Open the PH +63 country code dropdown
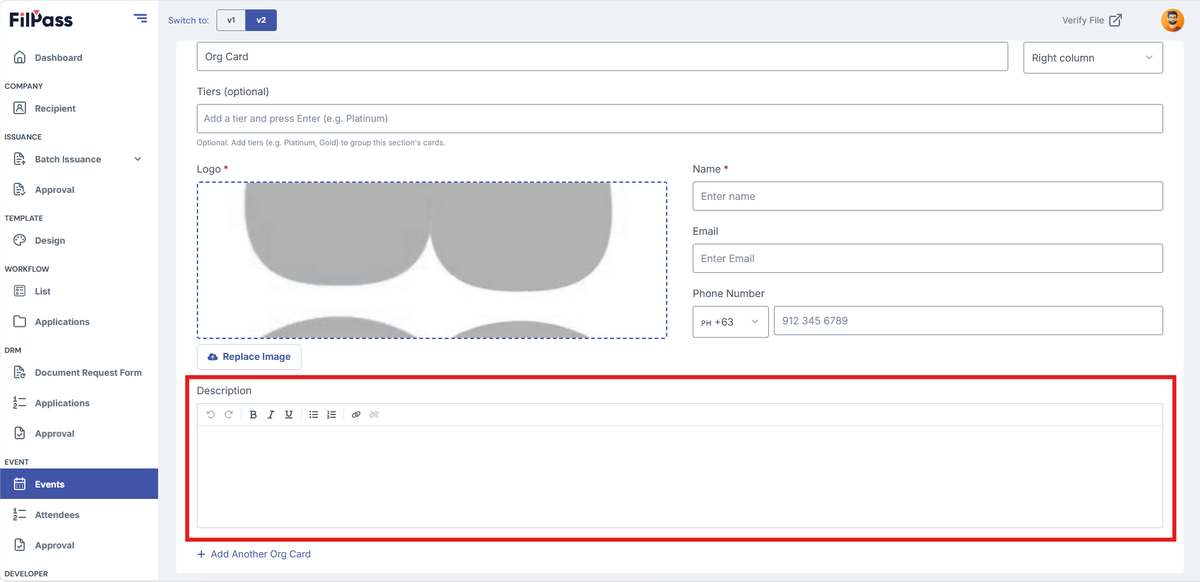Screen dimensions: 1200x582 tap(731, 322)
